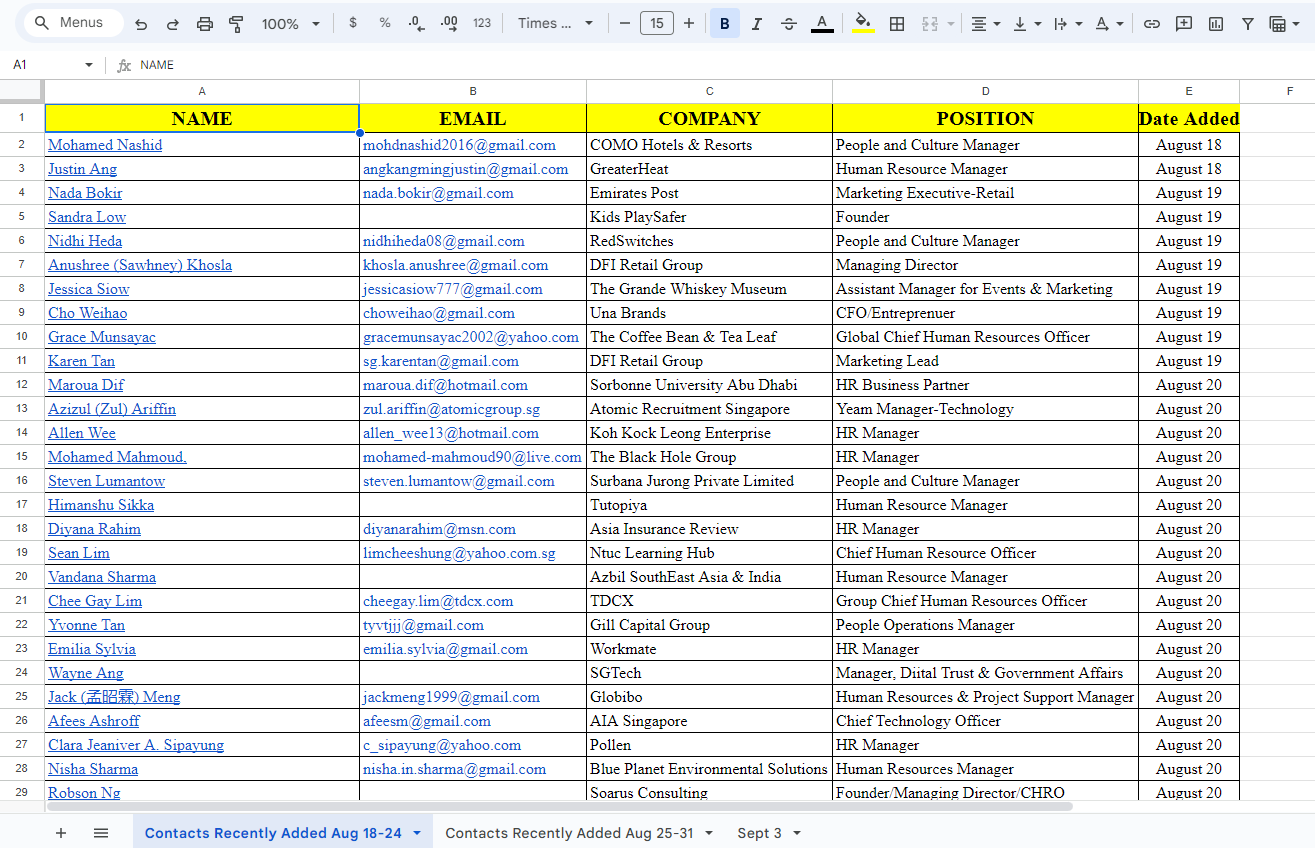Switch to Contacts Recently Added Aug 25-31 tab
The height and width of the screenshot is (848, 1315).
pos(568,833)
